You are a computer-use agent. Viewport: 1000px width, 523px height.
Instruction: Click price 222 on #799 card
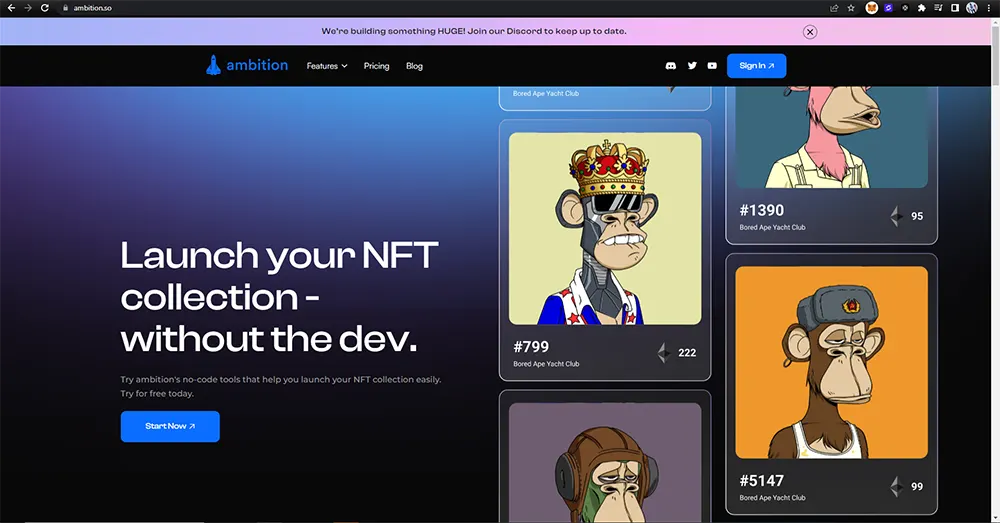[687, 353]
